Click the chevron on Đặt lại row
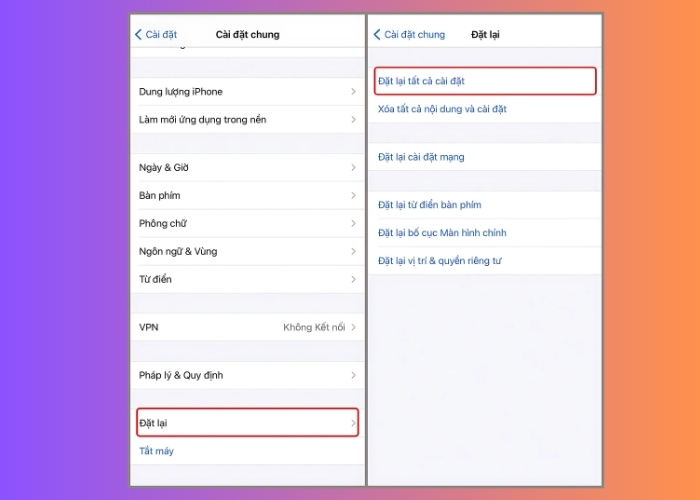The image size is (700, 500). point(352,424)
